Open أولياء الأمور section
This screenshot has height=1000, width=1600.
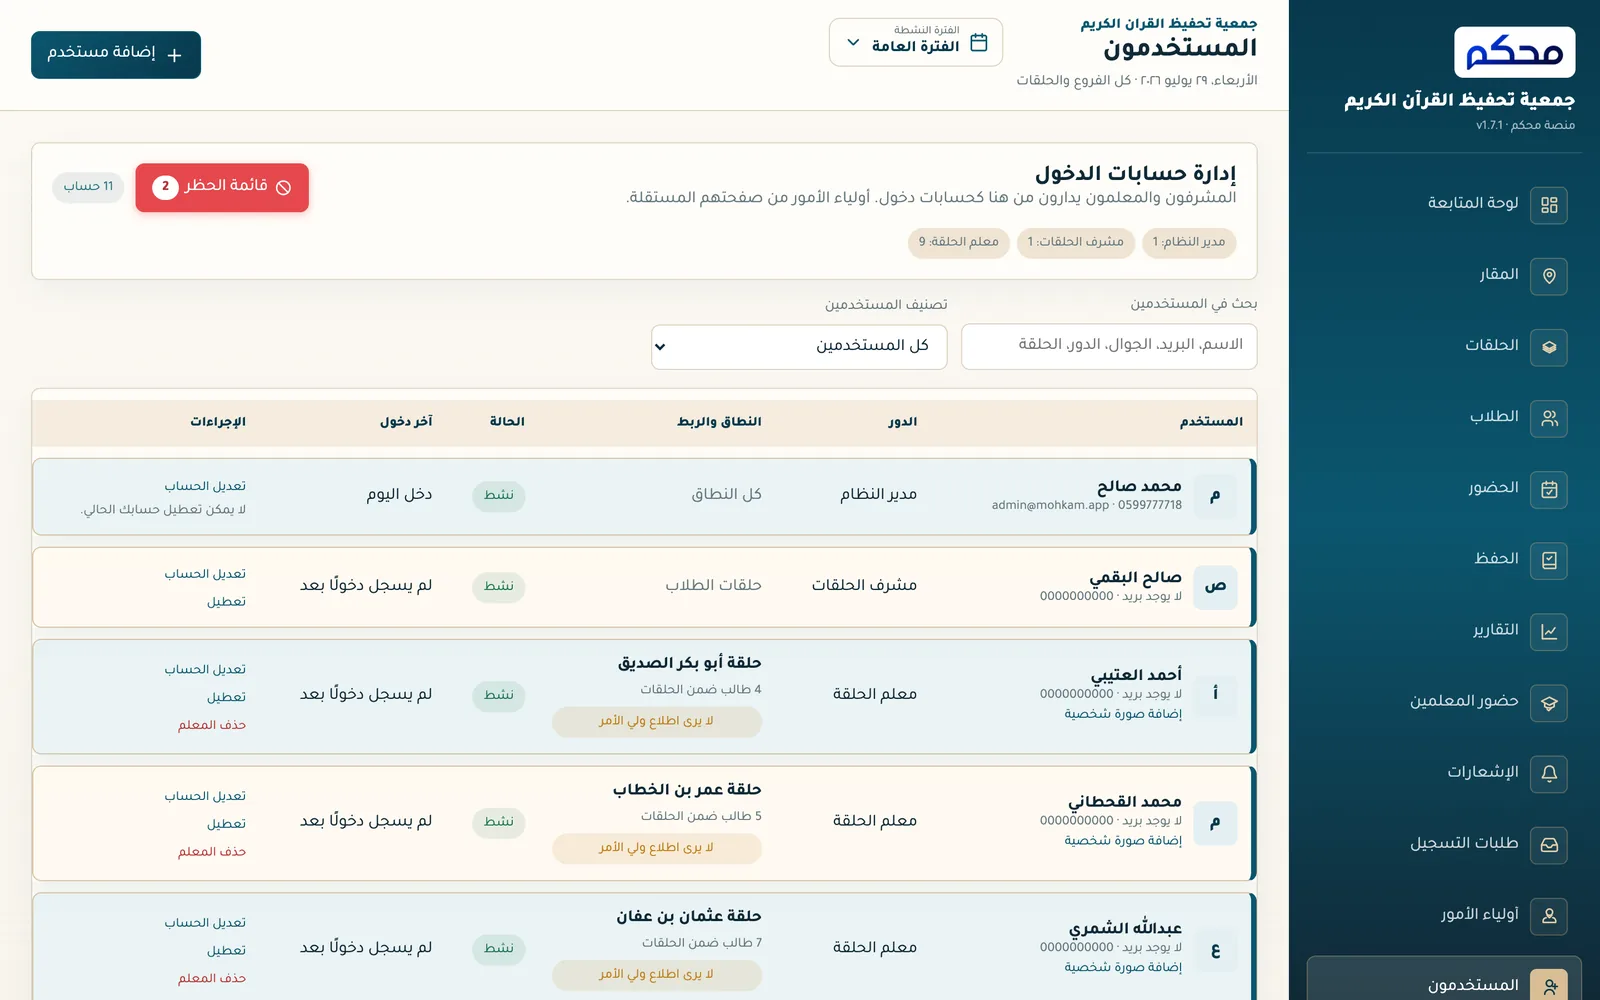pos(1444,915)
